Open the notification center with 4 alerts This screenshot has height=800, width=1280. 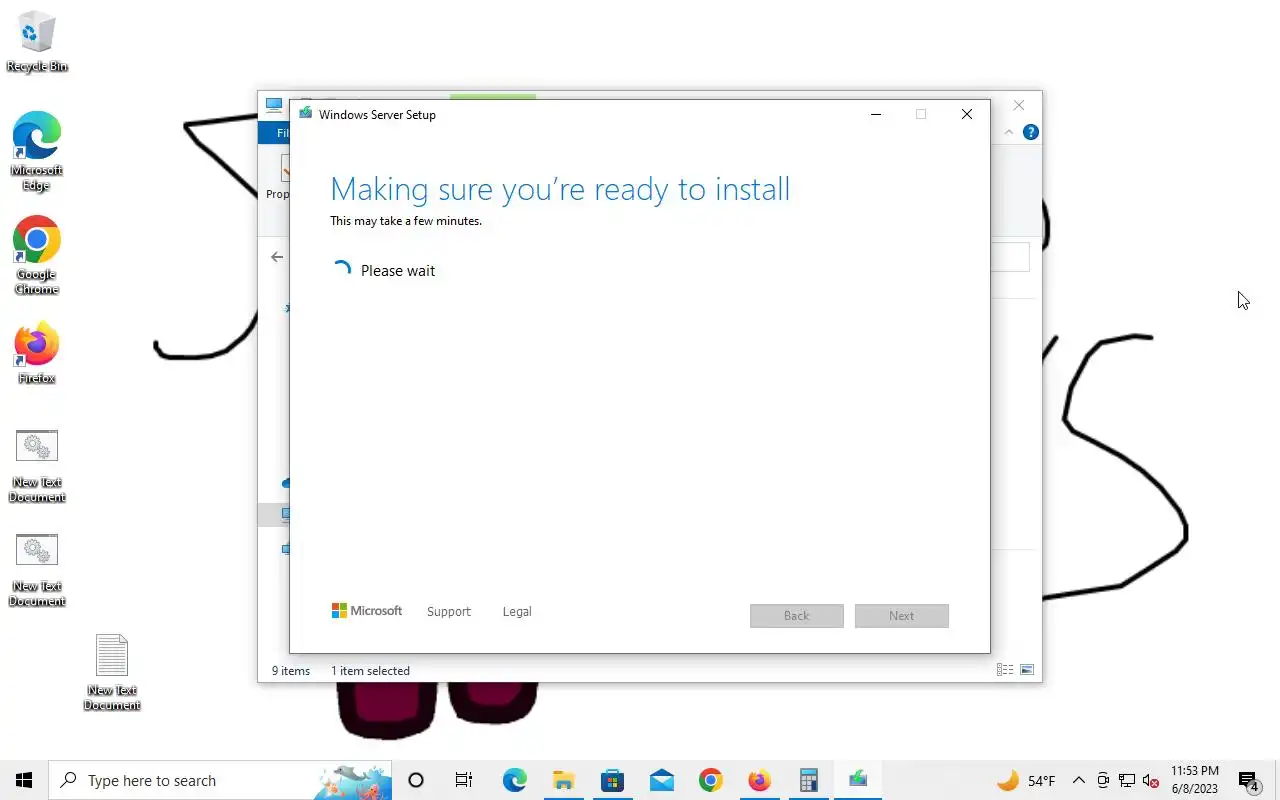[x=1248, y=780]
